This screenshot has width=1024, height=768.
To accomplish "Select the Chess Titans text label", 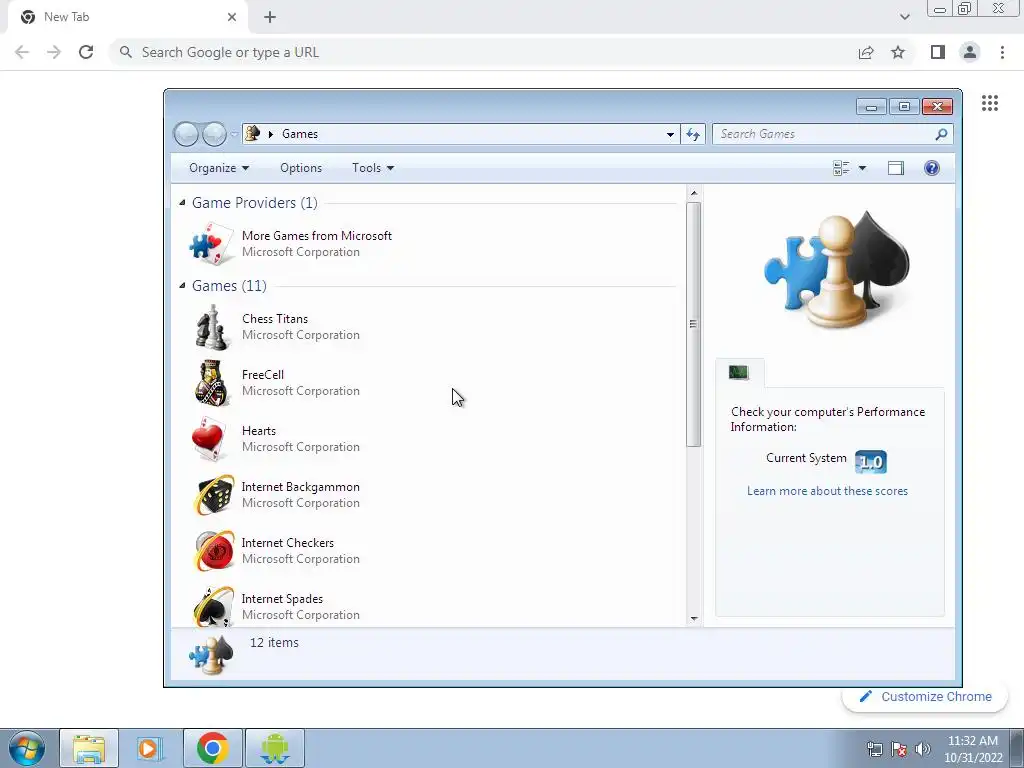I will 275,319.
